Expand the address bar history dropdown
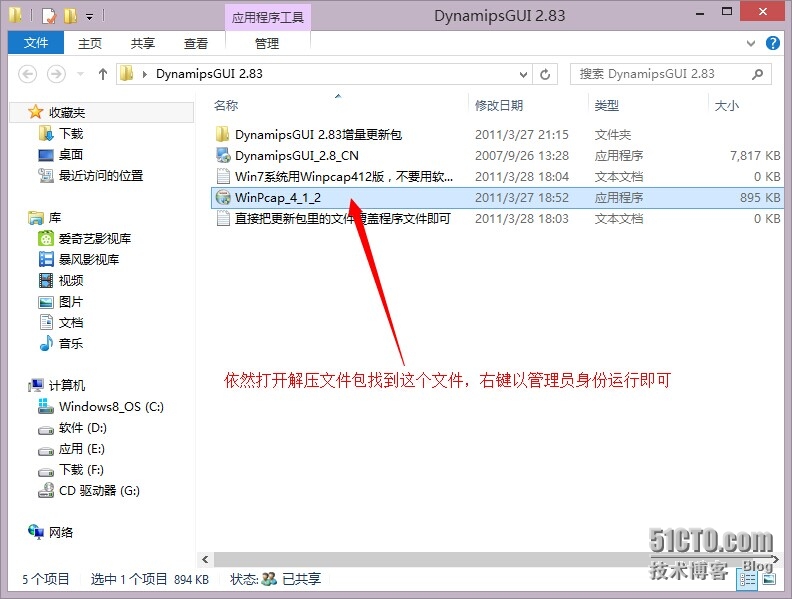The height and width of the screenshot is (599, 792). point(523,75)
